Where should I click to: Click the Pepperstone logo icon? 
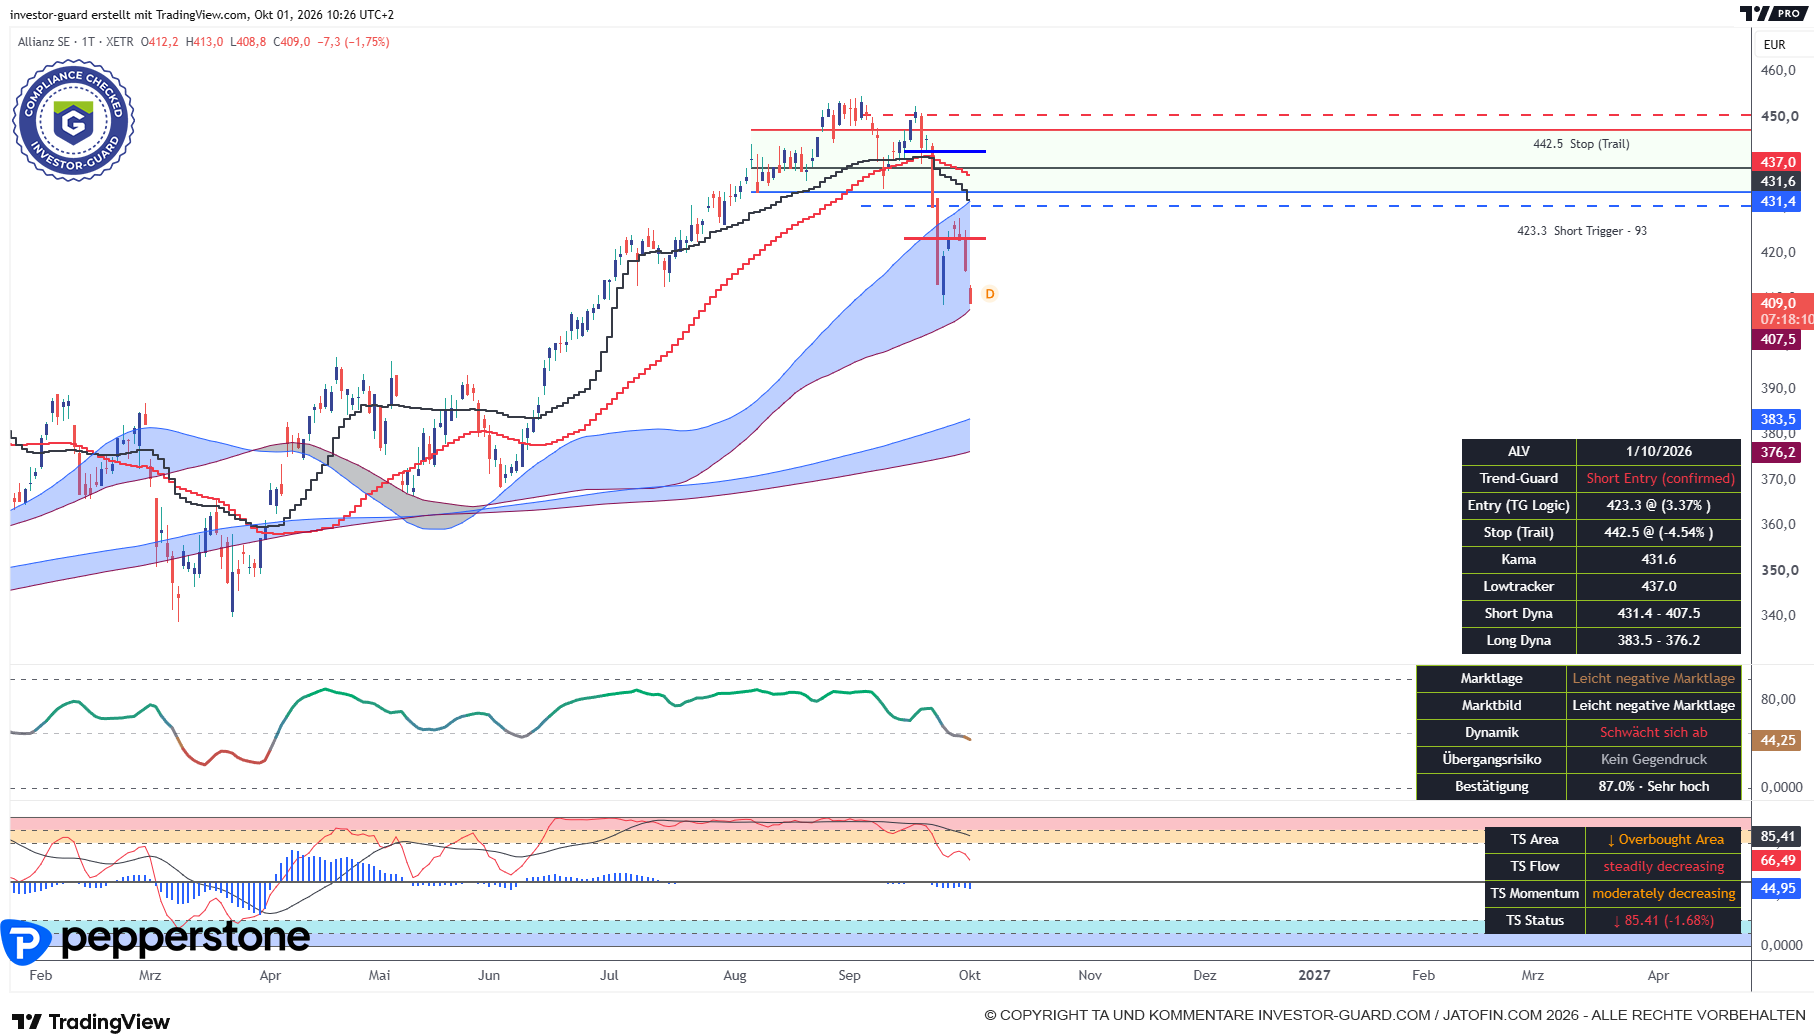click(x=26, y=942)
